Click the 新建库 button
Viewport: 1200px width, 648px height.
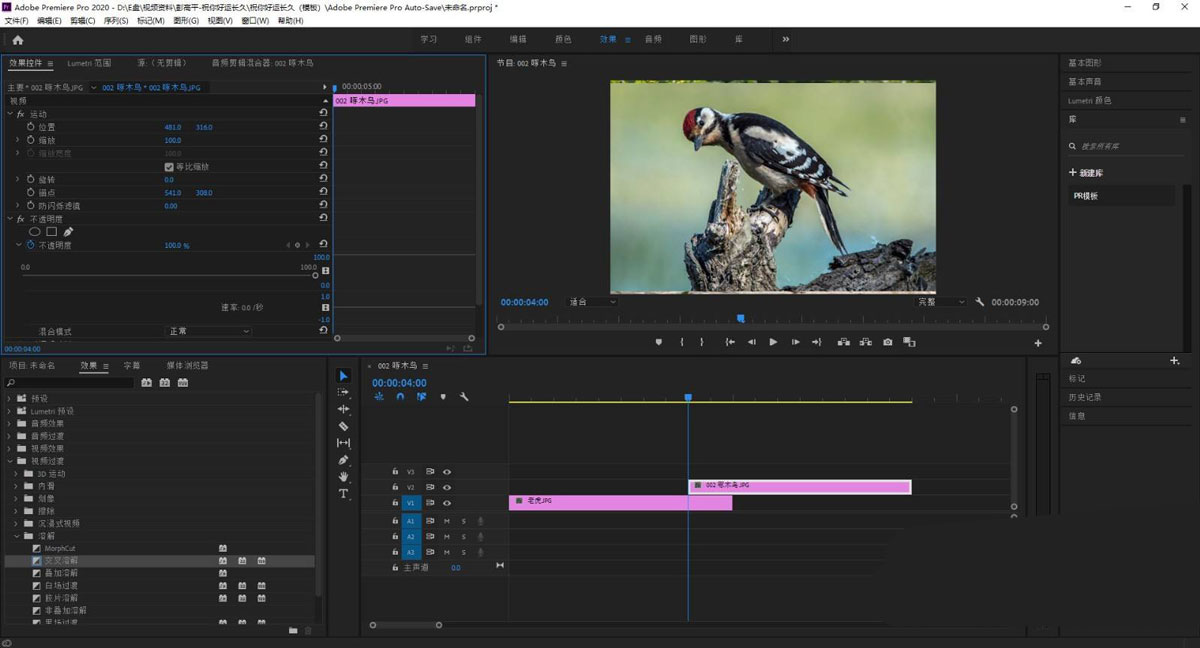click(1086, 173)
